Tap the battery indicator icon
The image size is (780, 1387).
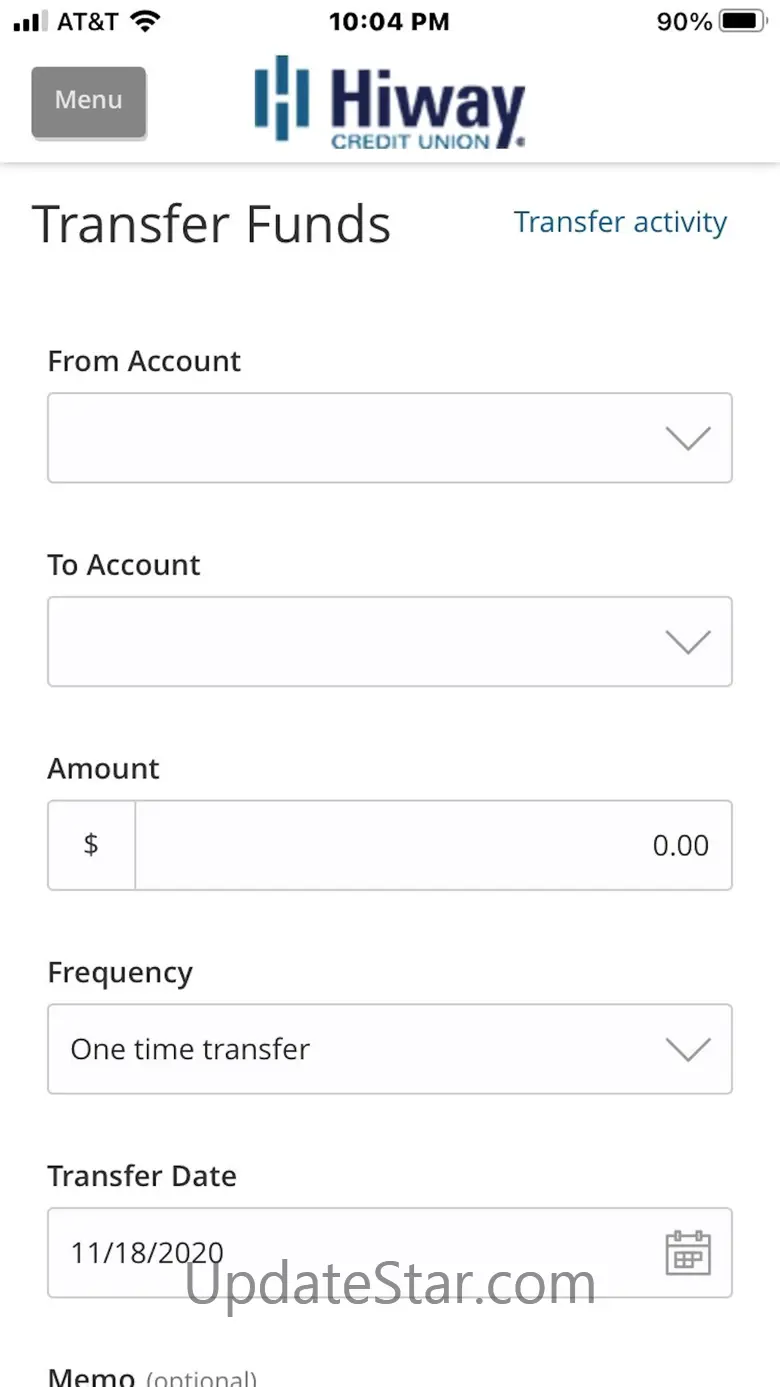pyautogui.click(x=741, y=22)
